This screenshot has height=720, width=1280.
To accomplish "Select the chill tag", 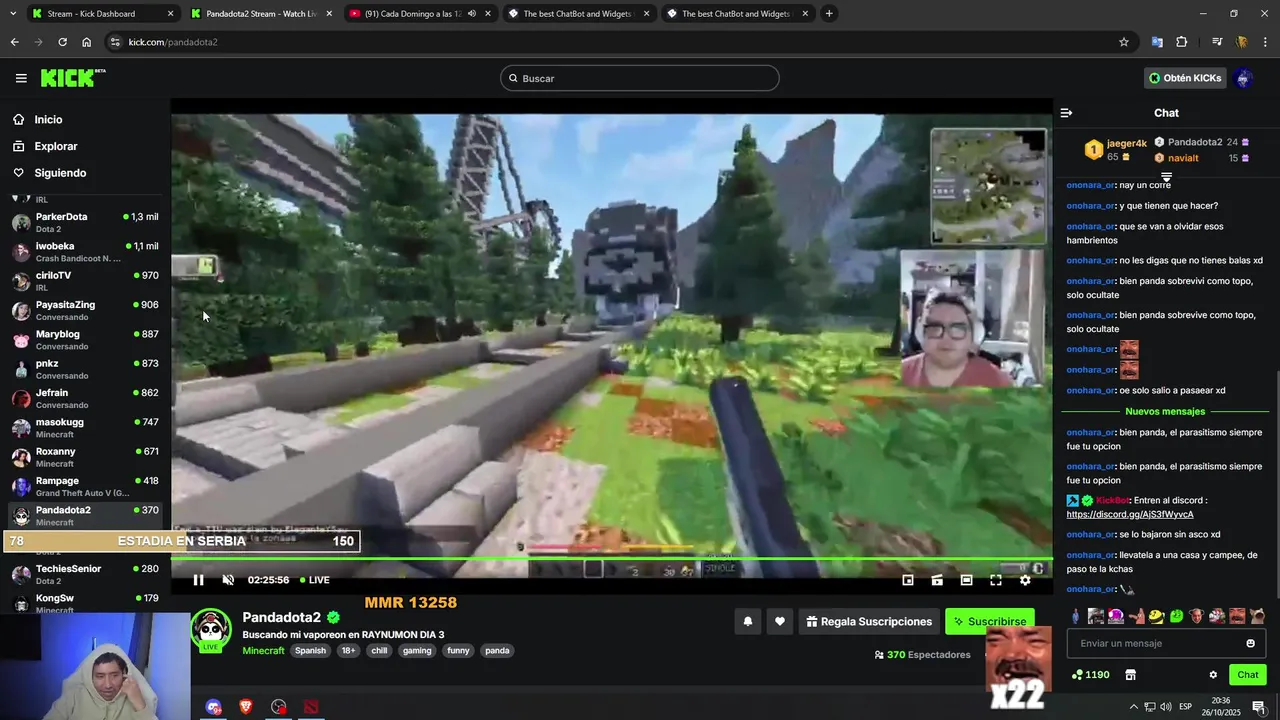I will (x=379, y=650).
